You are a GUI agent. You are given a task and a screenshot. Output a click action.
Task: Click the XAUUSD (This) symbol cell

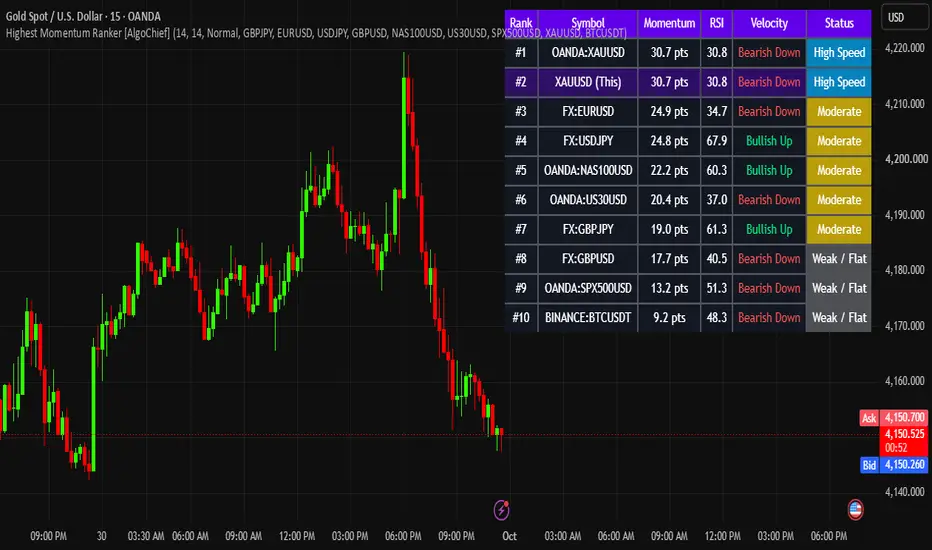click(x=588, y=82)
